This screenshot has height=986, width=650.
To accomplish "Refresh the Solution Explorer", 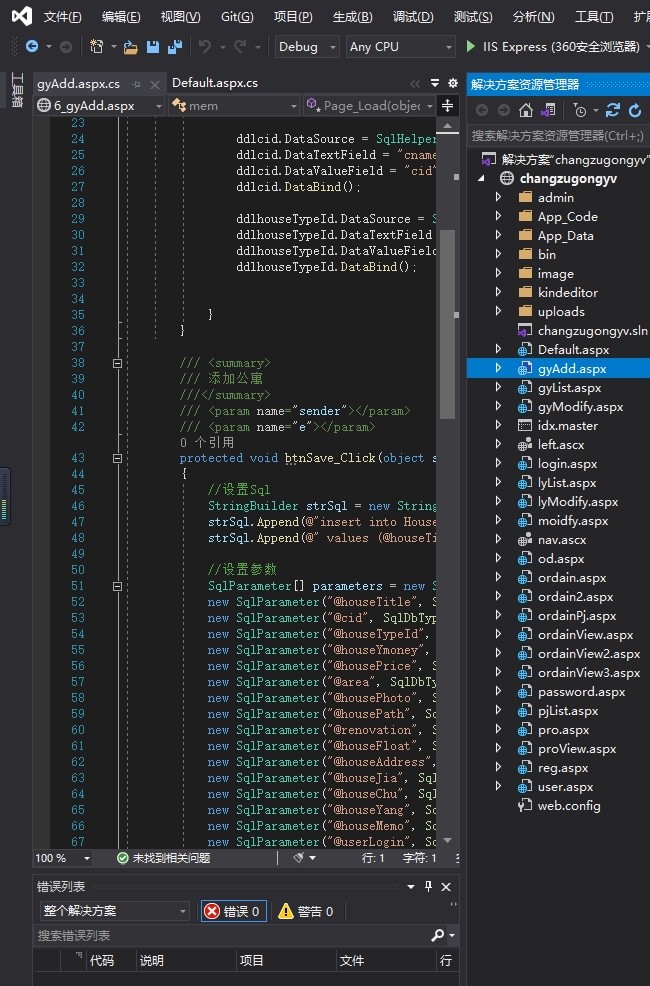I will (x=635, y=111).
